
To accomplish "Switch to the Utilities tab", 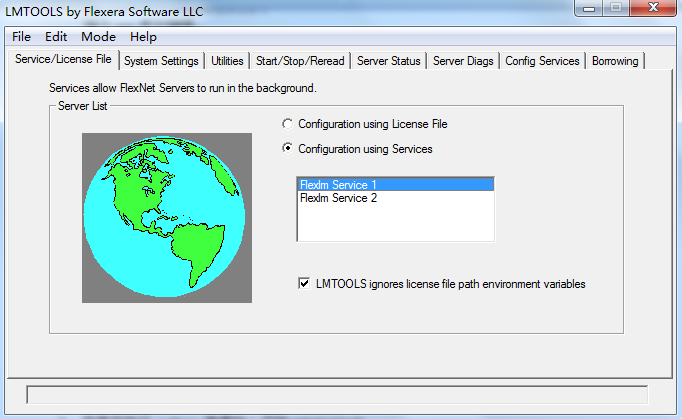I will pos(227,61).
